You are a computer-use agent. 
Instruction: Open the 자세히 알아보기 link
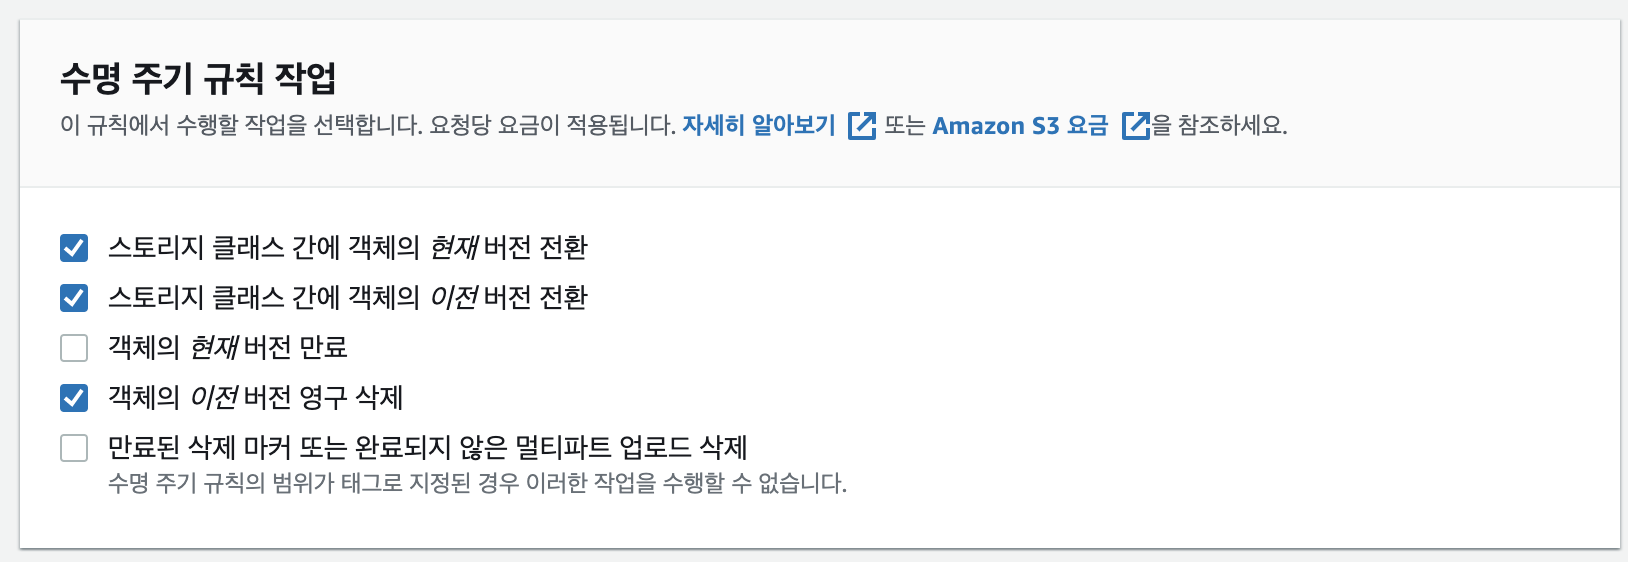[758, 126]
